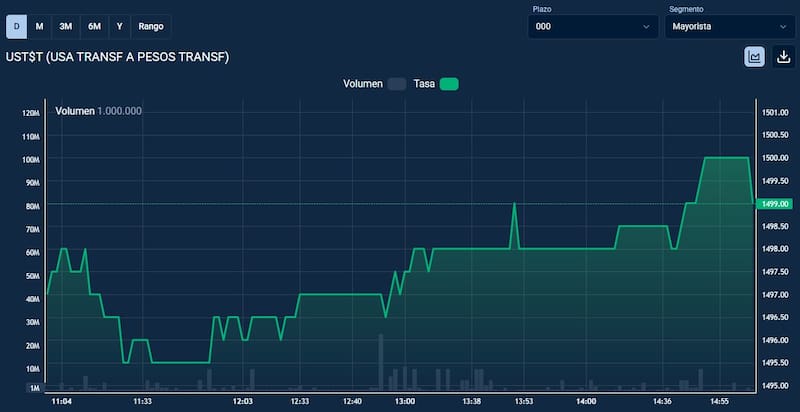Image resolution: width=800 pixels, height=412 pixels.
Task: Switch to the 6M range tab
Action: coord(94,27)
